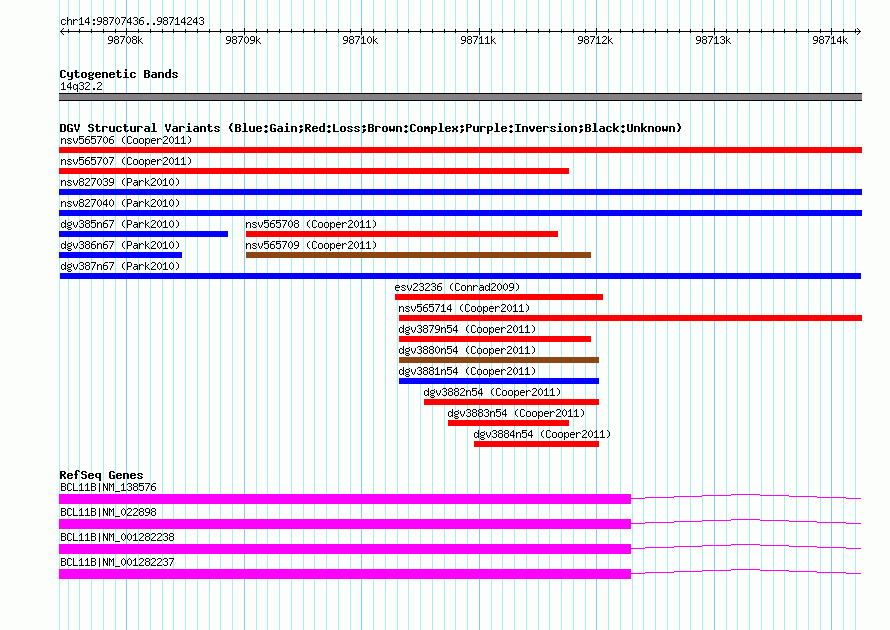The width and height of the screenshot is (890, 630).
Task: Open the nsv827039 (Park2010) variant label
Action: click(120, 182)
